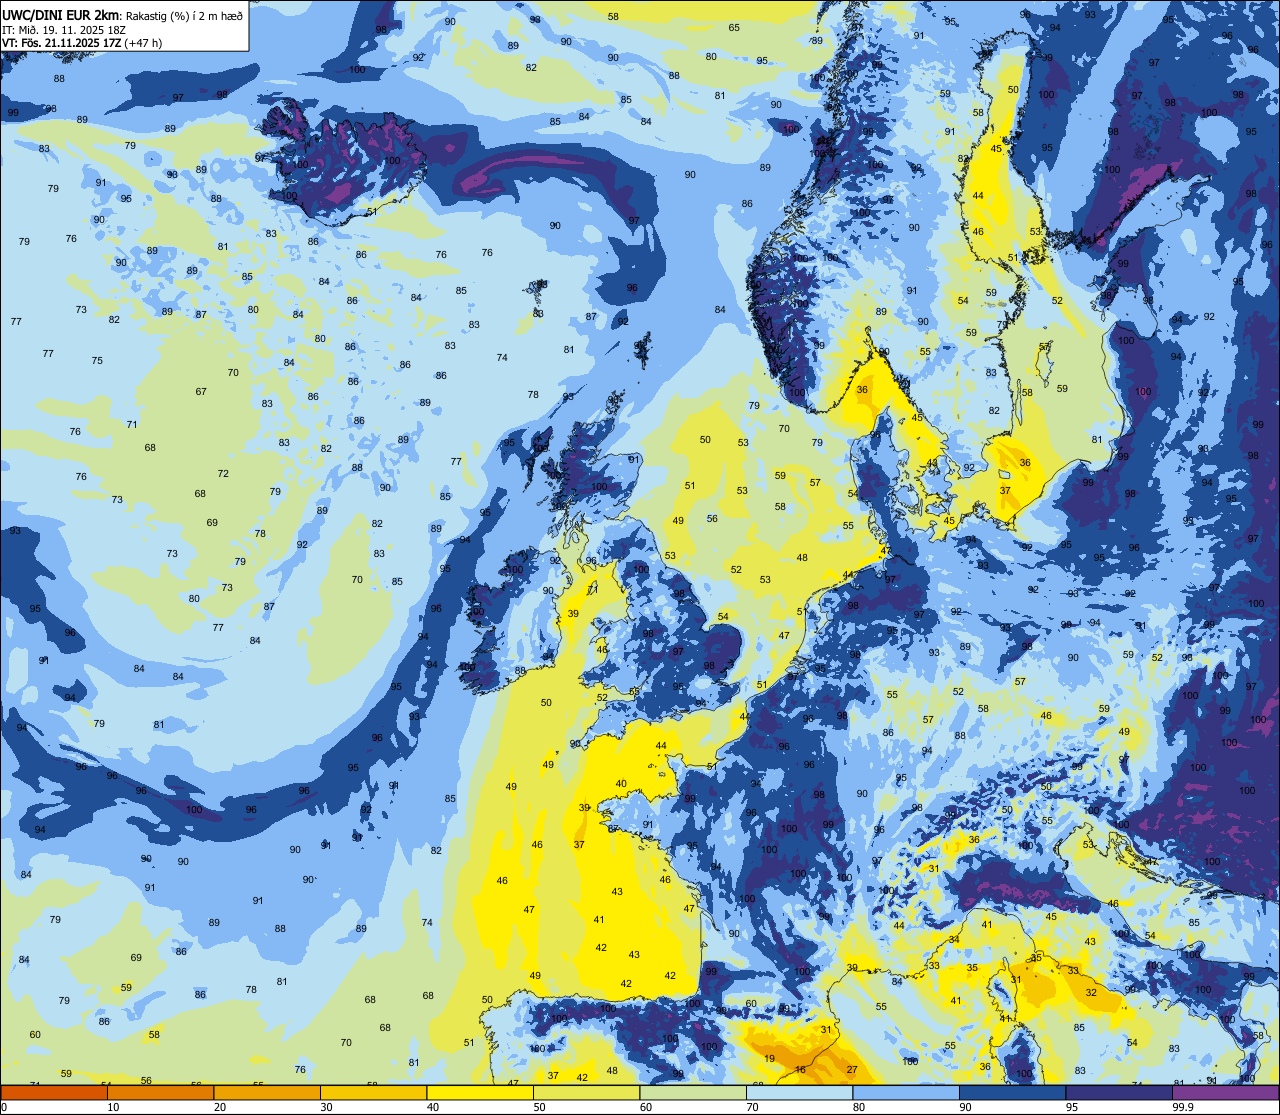Click the 10–20% orange legend swatch
This screenshot has width=1280, height=1115.
160,1093
